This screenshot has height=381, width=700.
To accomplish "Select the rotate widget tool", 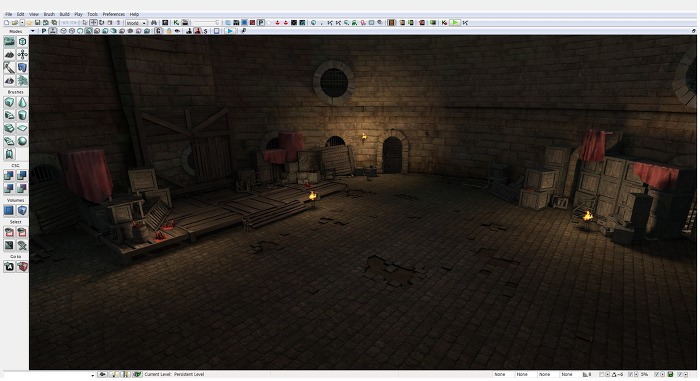I will (x=101, y=23).
